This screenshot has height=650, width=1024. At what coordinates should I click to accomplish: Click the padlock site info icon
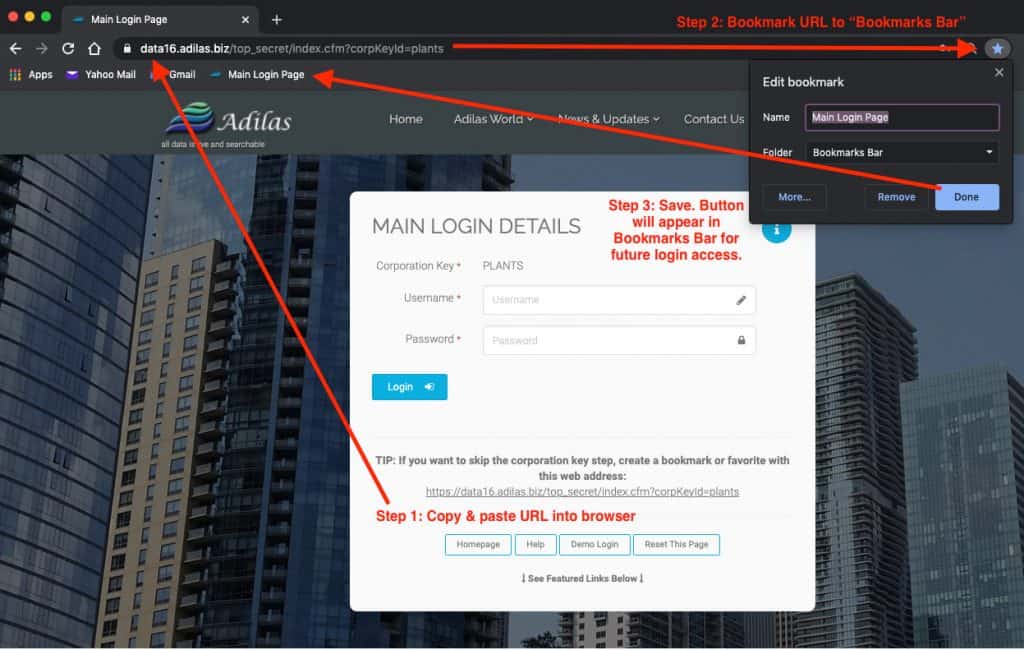coord(127,48)
